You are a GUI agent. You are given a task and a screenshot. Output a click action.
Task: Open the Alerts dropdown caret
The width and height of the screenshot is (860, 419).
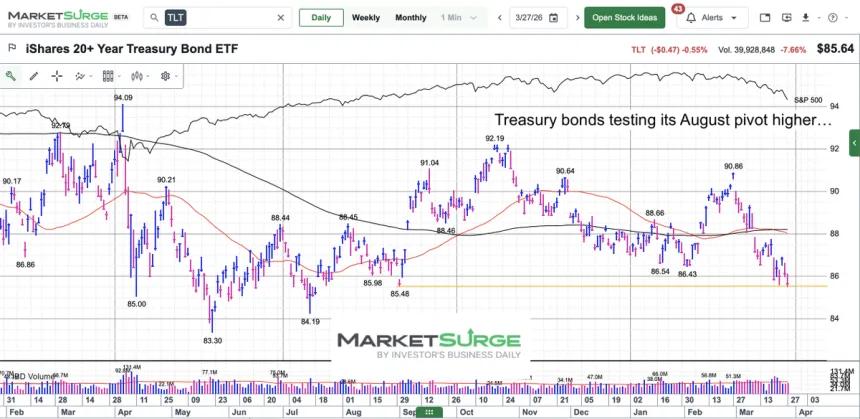coord(734,18)
